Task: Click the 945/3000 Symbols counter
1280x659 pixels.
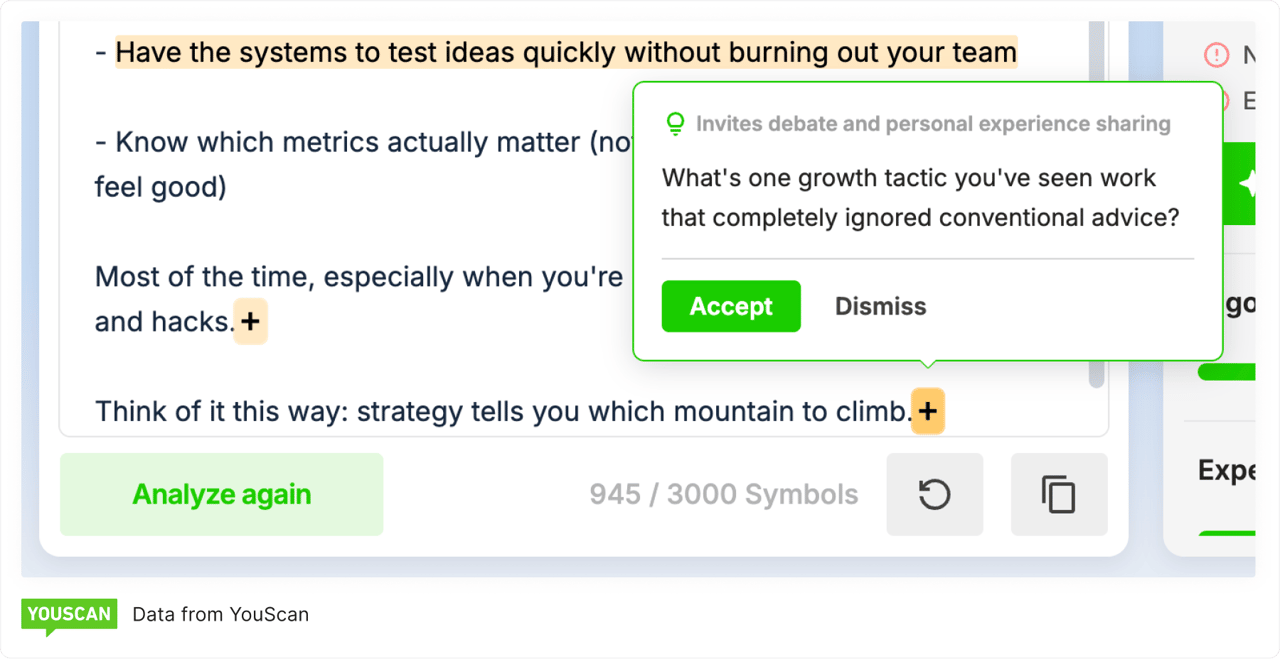Action: [723, 493]
